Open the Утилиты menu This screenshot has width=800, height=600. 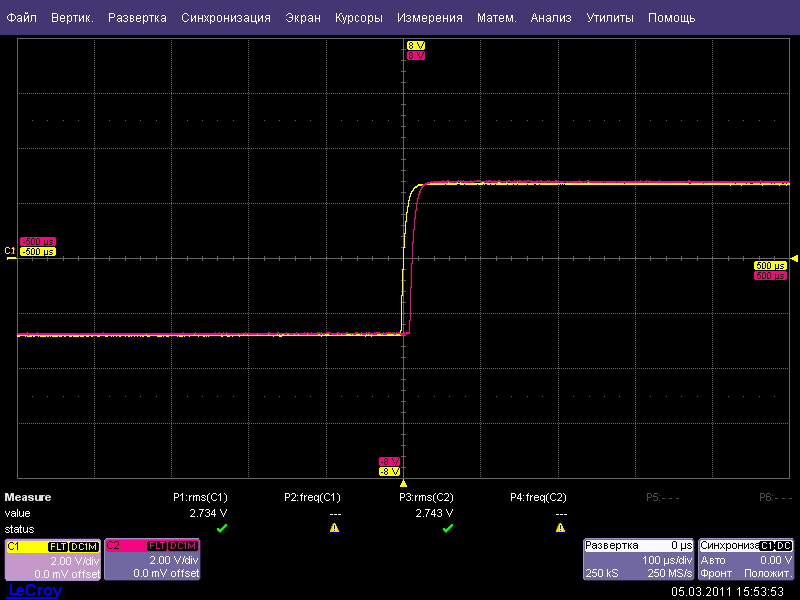[609, 18]
